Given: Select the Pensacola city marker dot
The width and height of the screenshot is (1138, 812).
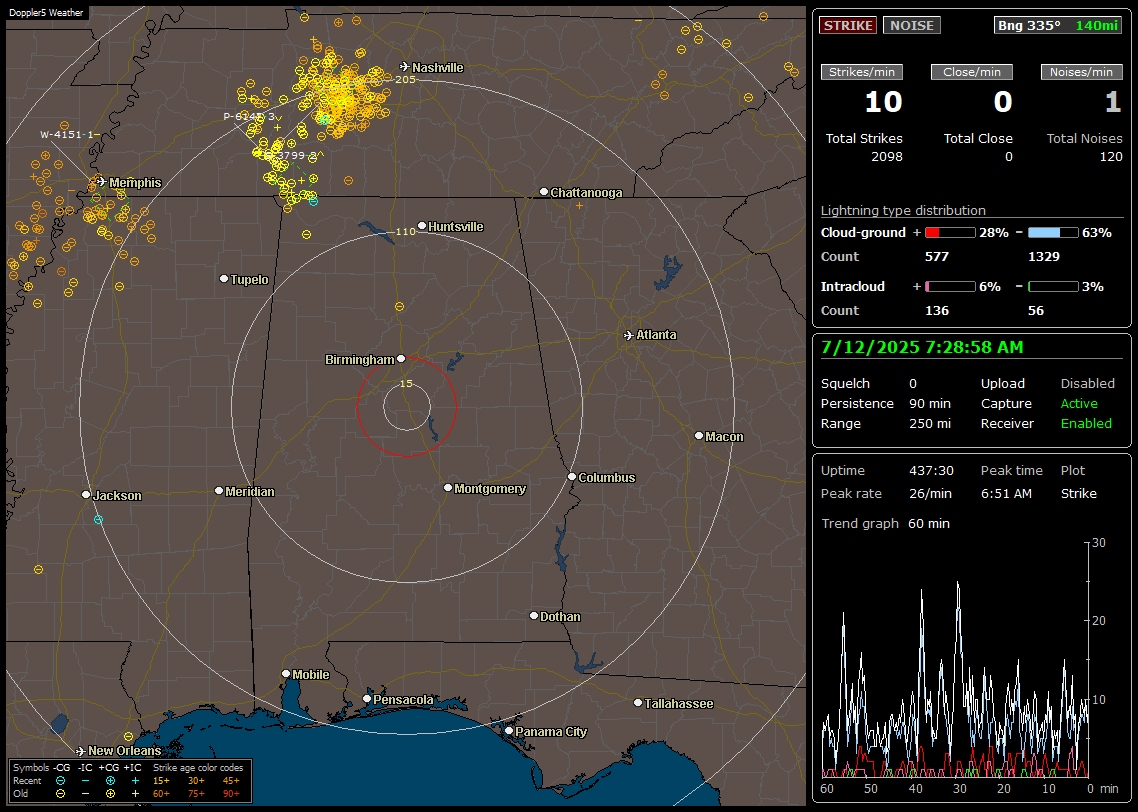Looking at the screenshot, I should 367,699.
